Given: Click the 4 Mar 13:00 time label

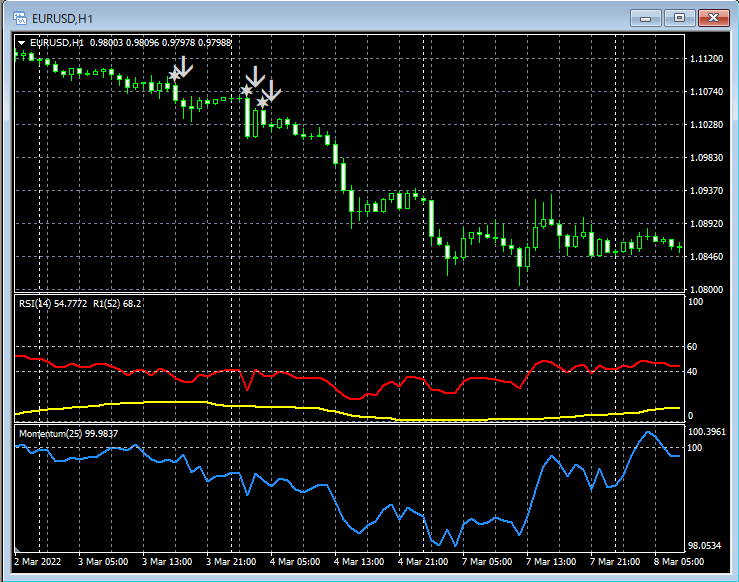Looking at the screenshot, I should 359,562.
